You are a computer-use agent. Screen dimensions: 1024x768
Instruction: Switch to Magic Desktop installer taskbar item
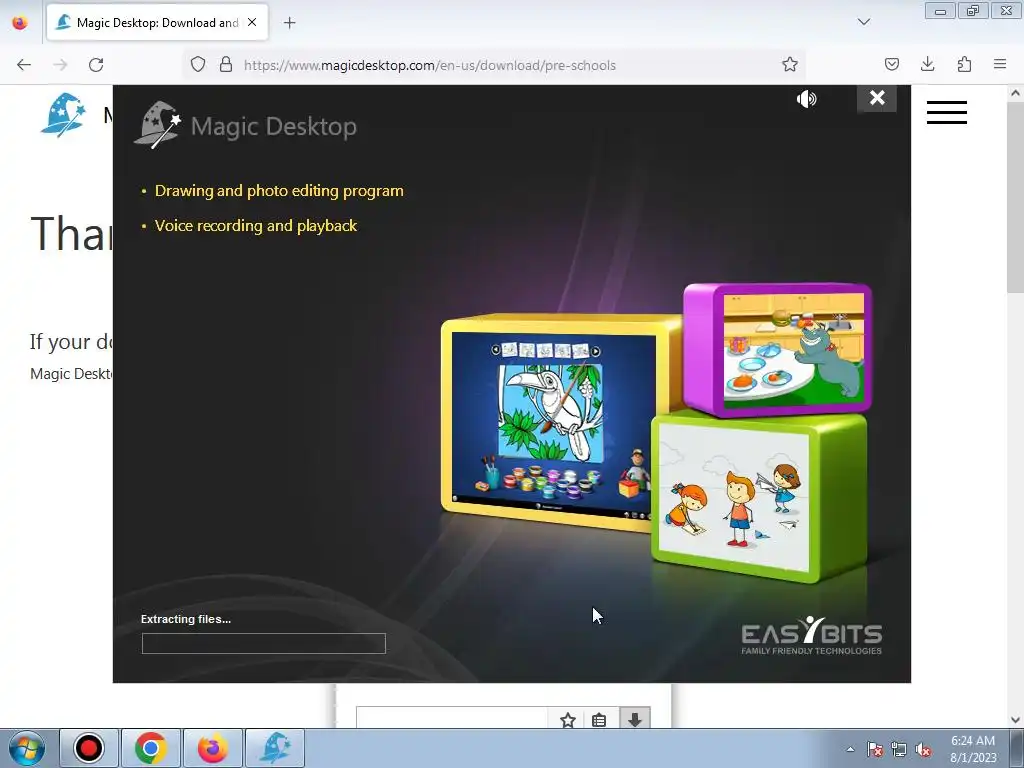275,748
